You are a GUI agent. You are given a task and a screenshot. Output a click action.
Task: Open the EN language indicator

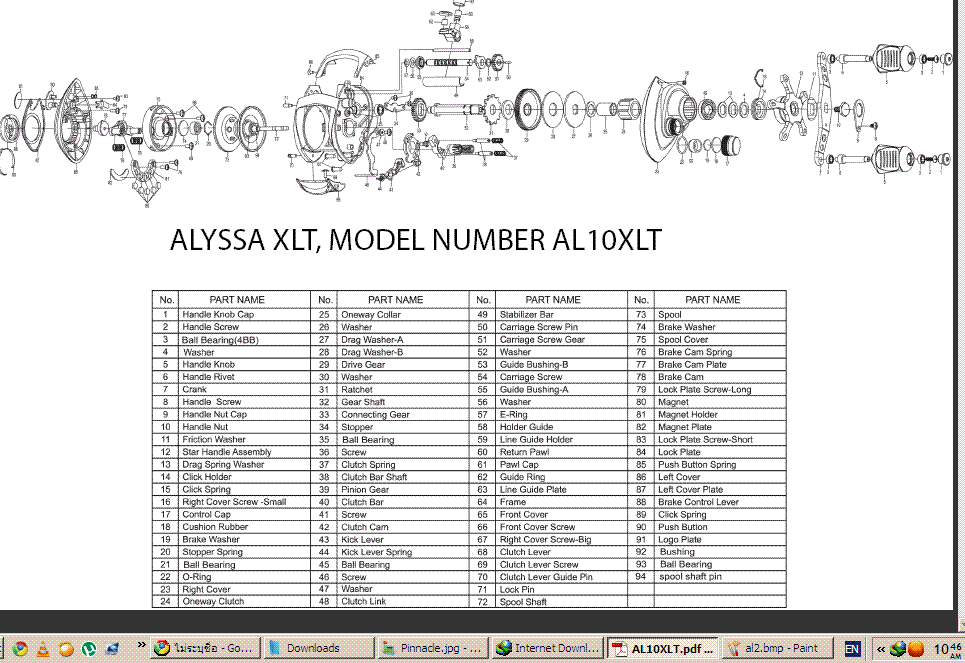(x=852, y=648)
